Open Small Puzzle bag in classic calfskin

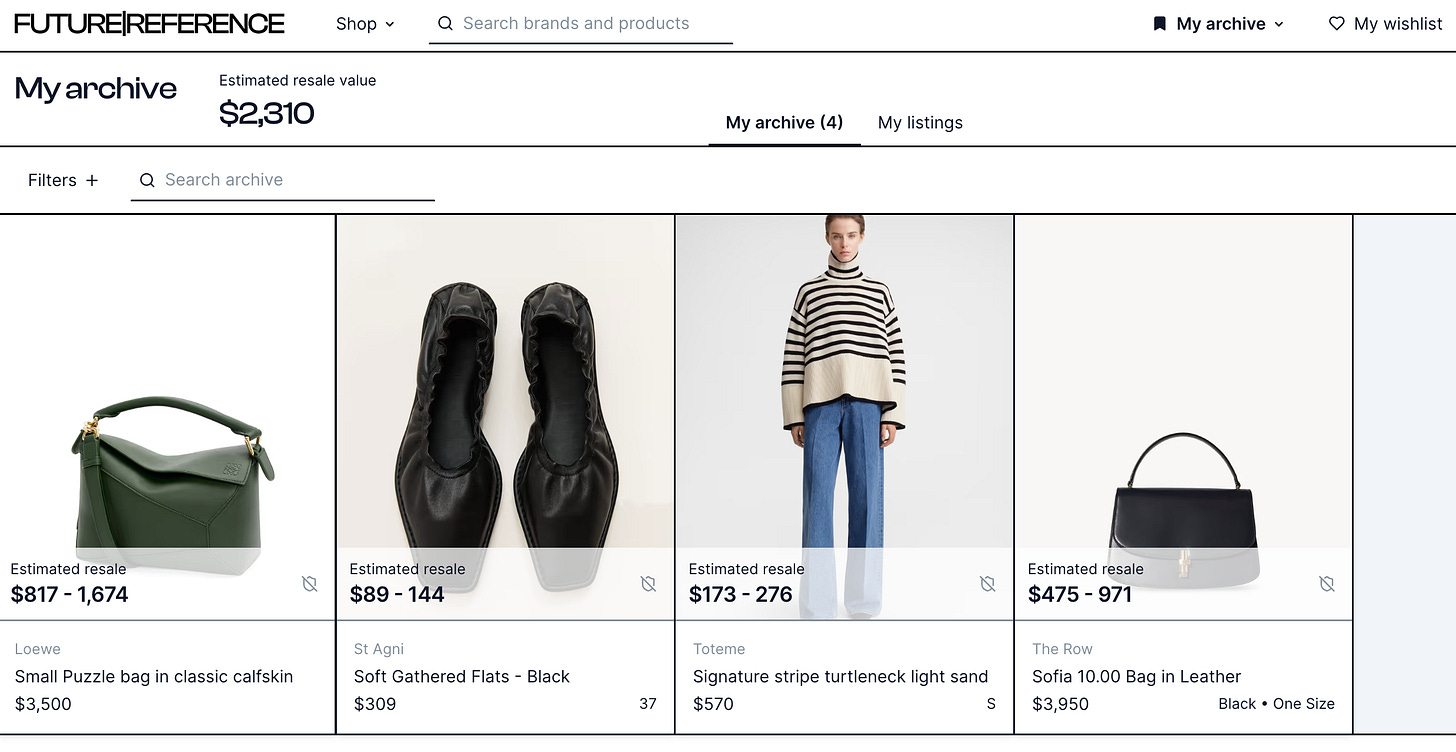pyautogui.click(x=154, y=676)
